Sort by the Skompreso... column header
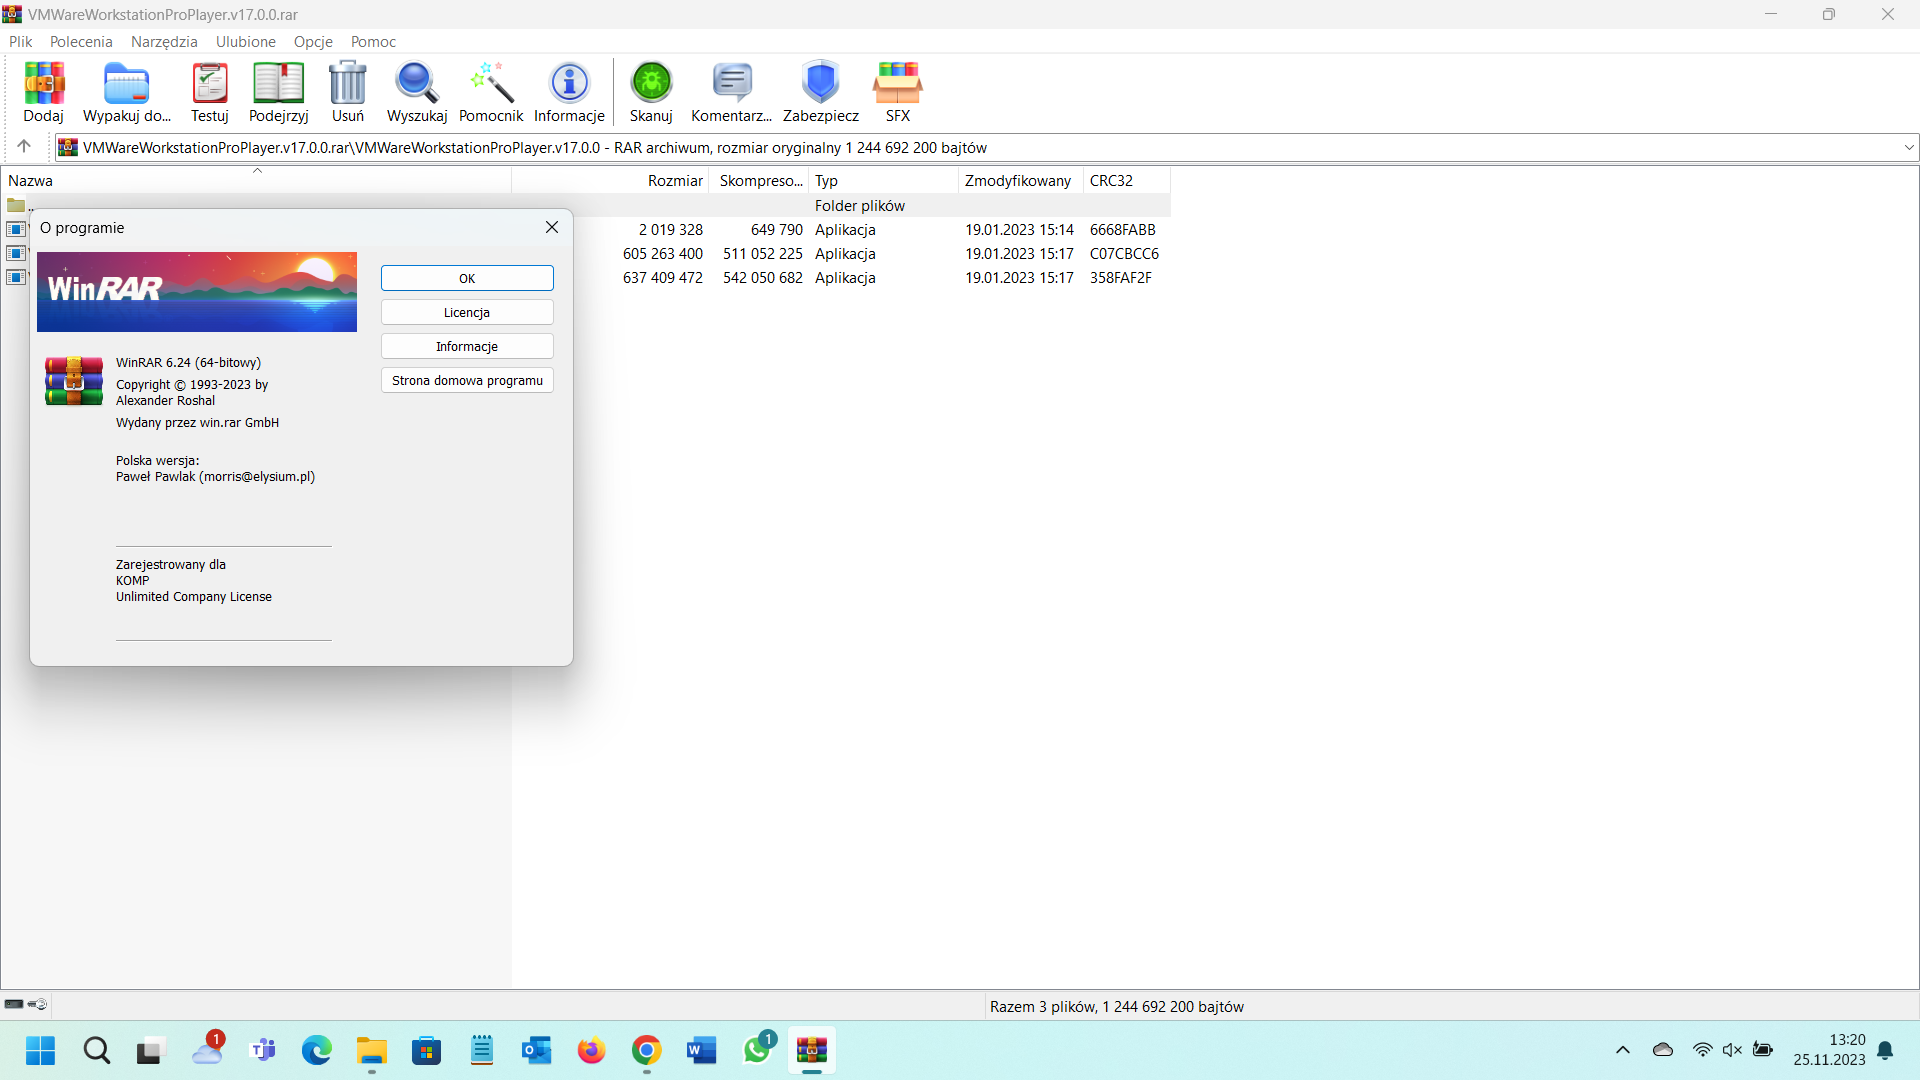Screen dimensions: 1920x1080 pos(760,180)
